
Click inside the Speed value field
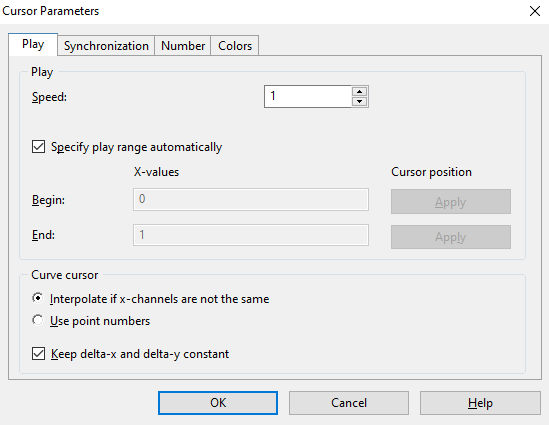pos(308,96)
